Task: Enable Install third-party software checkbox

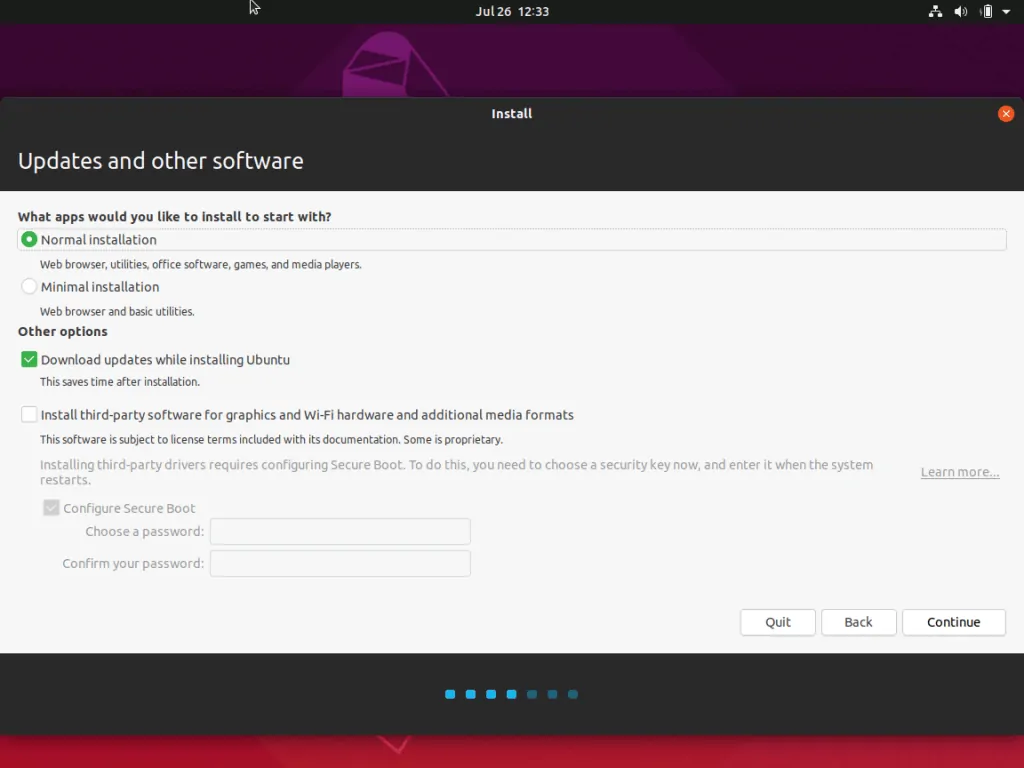Action: coord(29,415)
